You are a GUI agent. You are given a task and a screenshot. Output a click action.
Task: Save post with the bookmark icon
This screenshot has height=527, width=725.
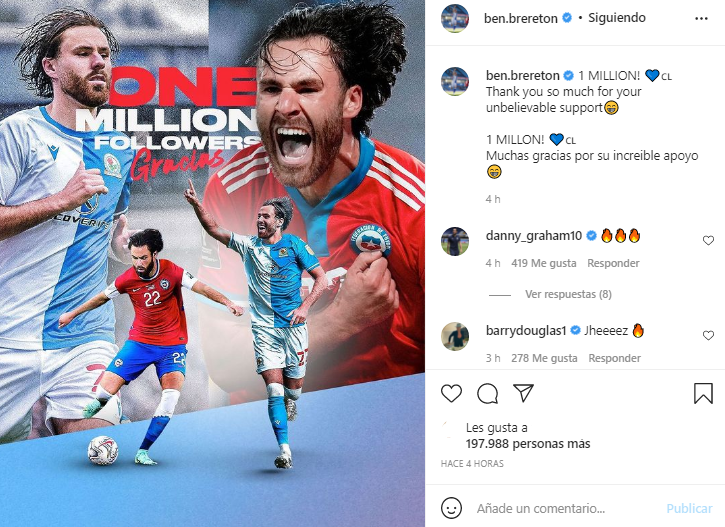click(x=703, y=393)
